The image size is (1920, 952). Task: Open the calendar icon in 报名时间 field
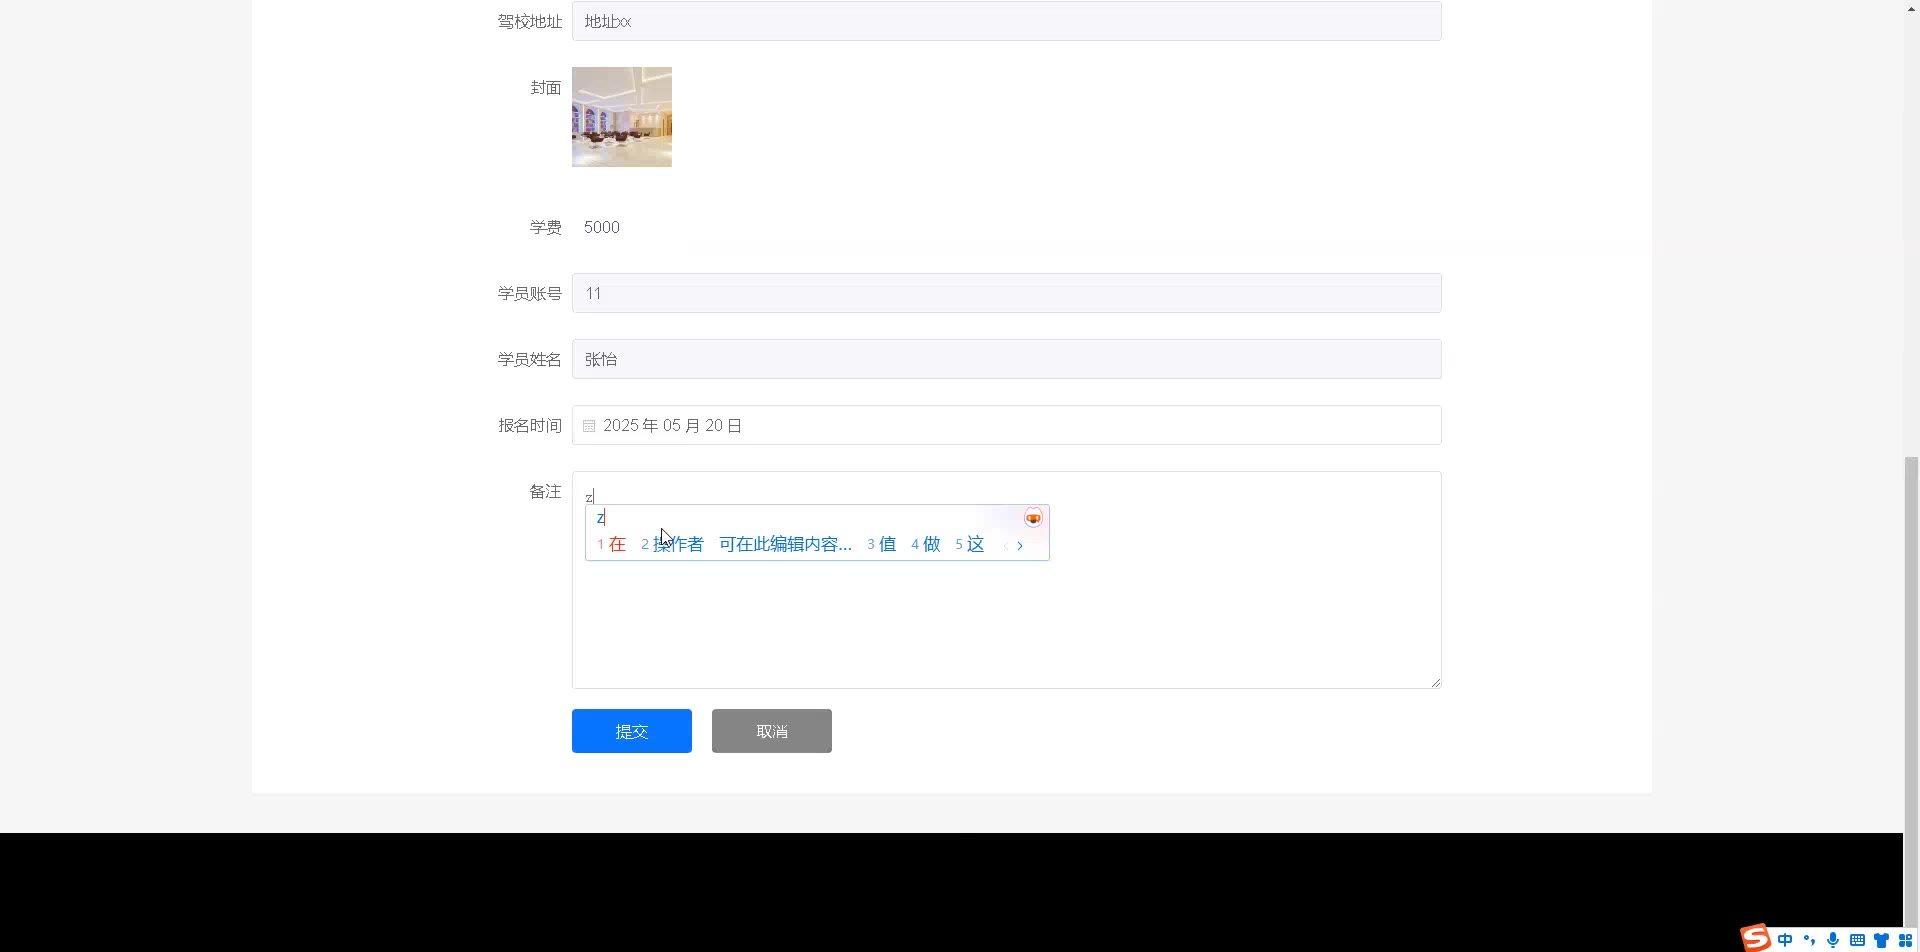tap(589, 426)
